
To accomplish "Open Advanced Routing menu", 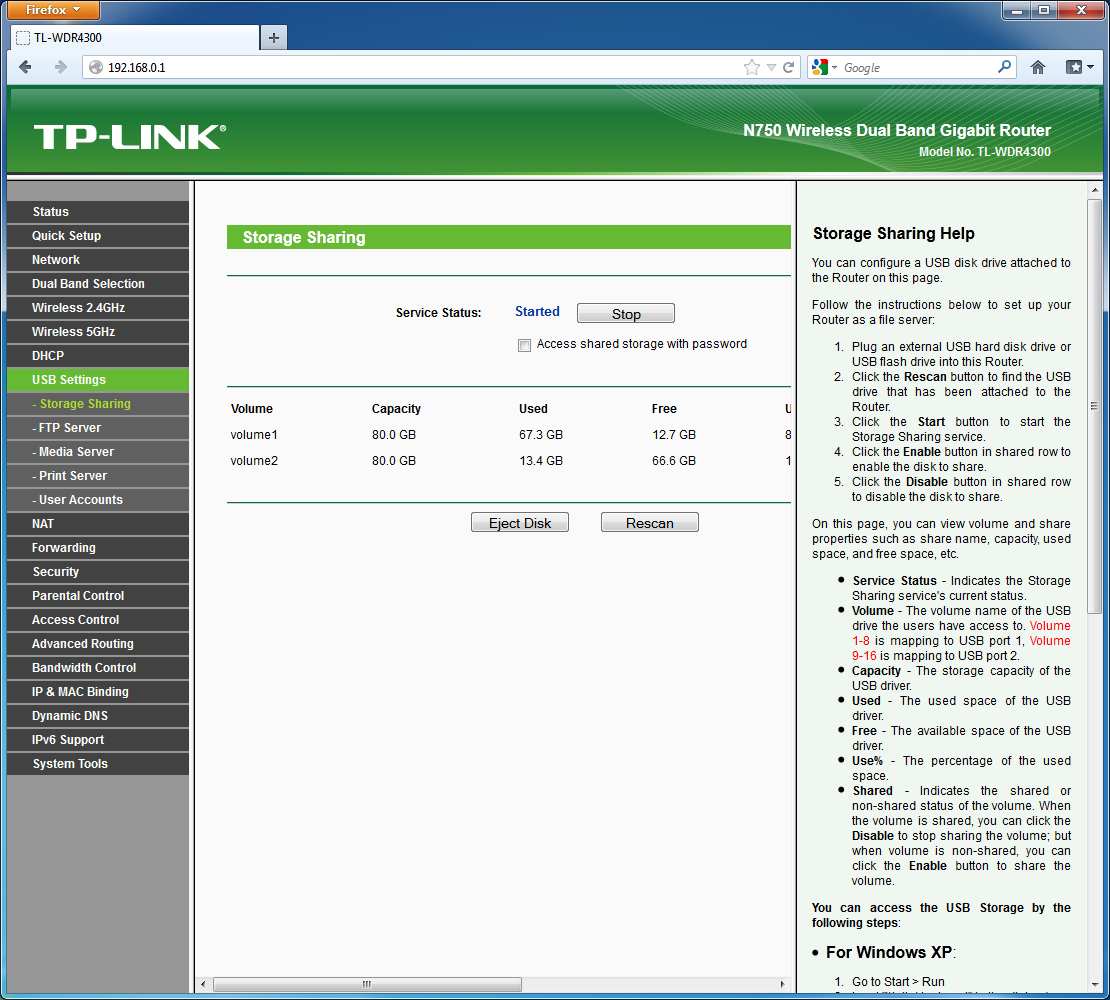I will [x=98, y=645].
